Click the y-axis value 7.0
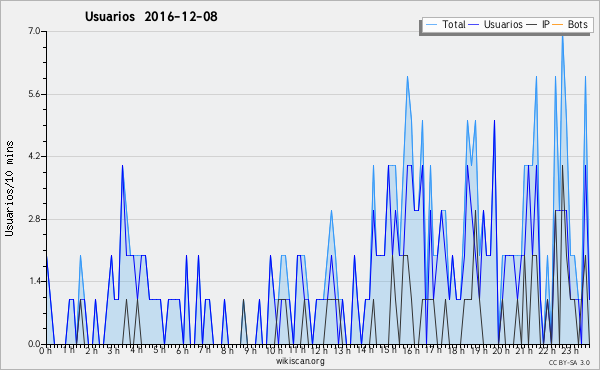 [34, 31]
